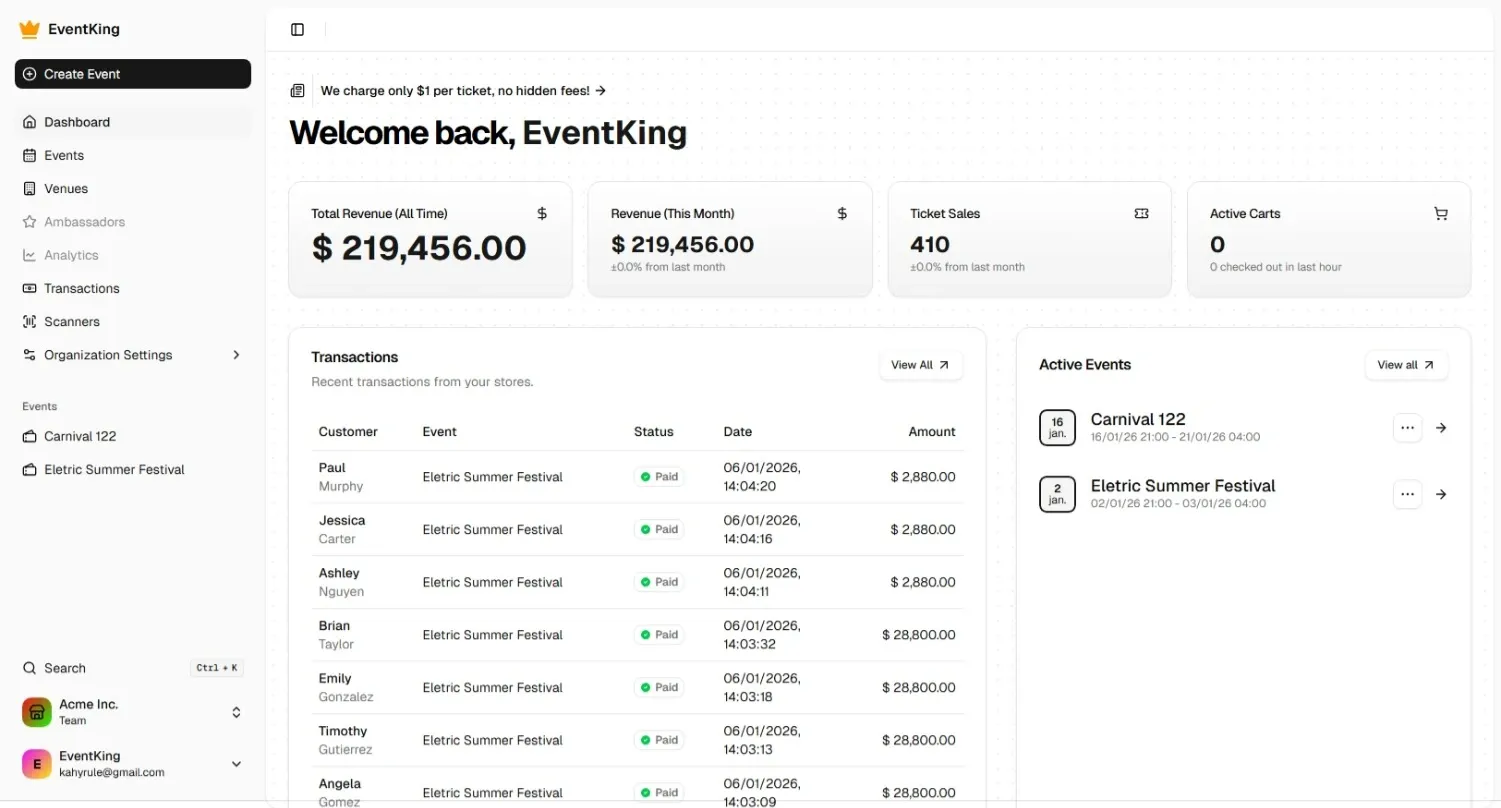Open Eletric Summer Festival arrow icon
The width and height of the screenshot is (1501, 808).
(x=1441, y=494)
